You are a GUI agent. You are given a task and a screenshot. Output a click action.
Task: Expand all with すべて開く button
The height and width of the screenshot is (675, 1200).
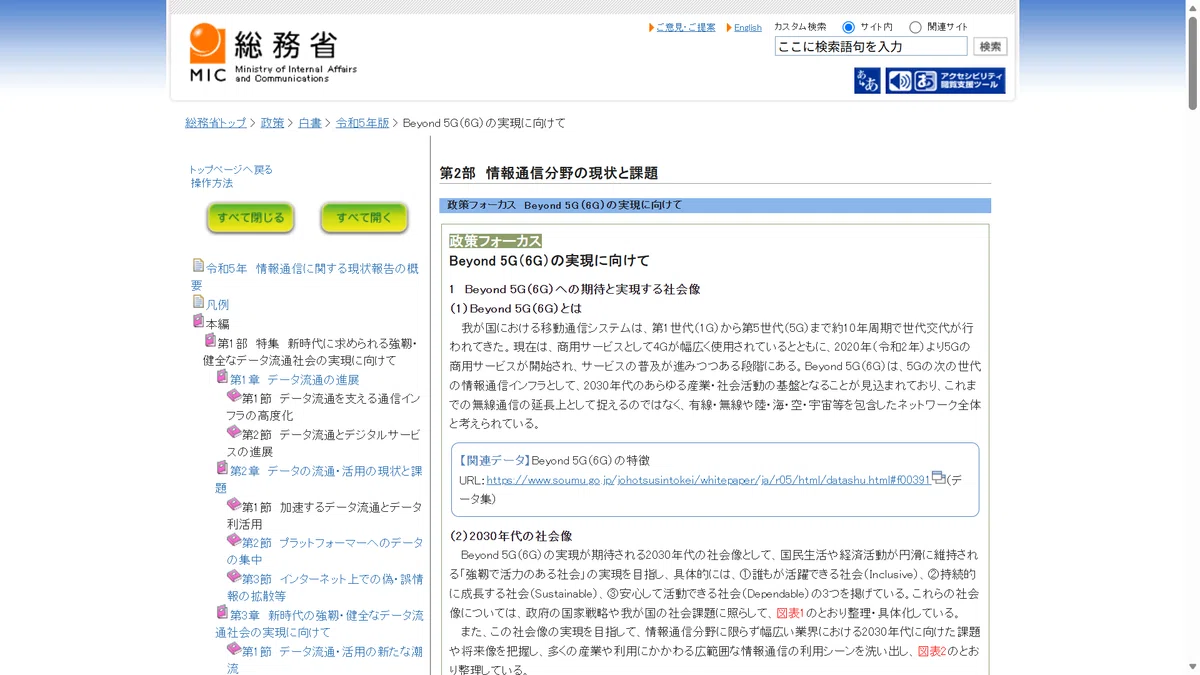pos(364,218)
